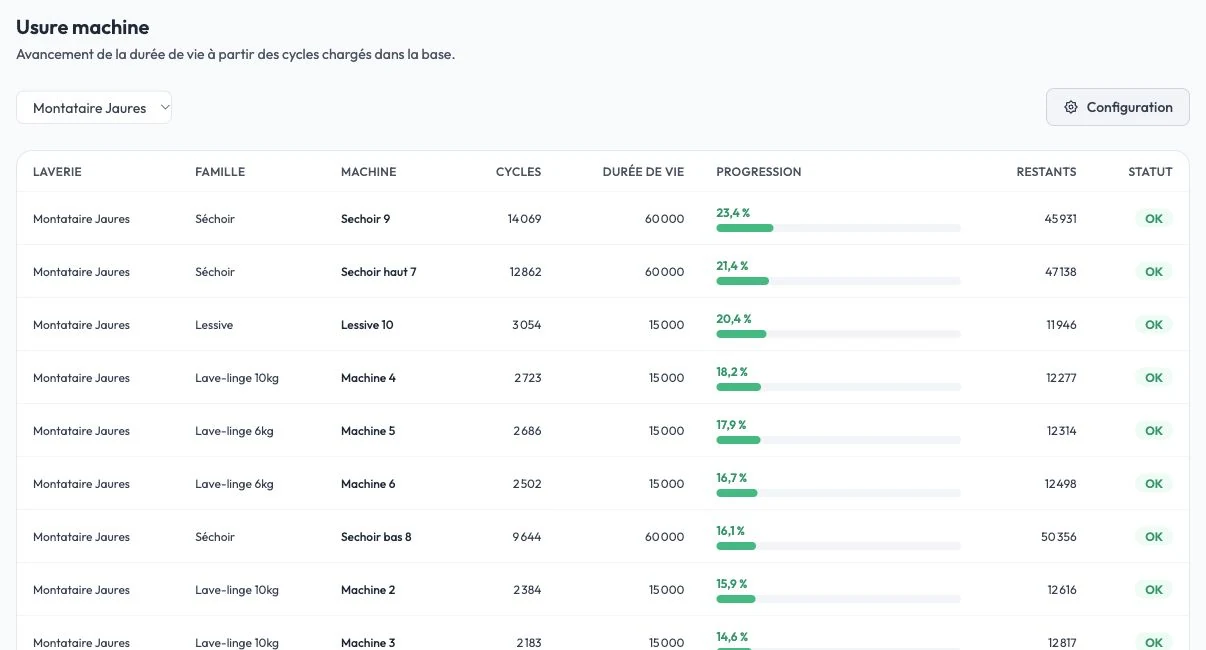Click the FAMILLE column header
1206x650 pixels.
pos(220,172)
